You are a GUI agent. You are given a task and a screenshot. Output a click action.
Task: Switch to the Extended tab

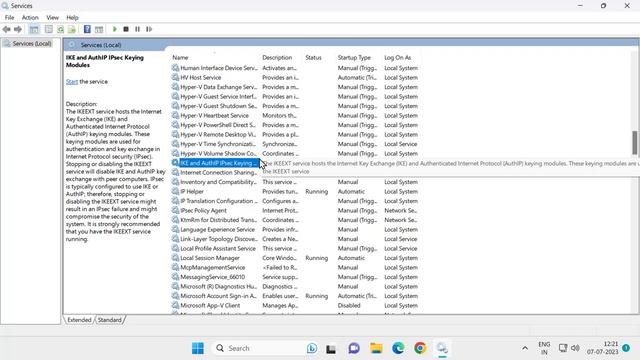pyautogui.click(x=79, y=320)
